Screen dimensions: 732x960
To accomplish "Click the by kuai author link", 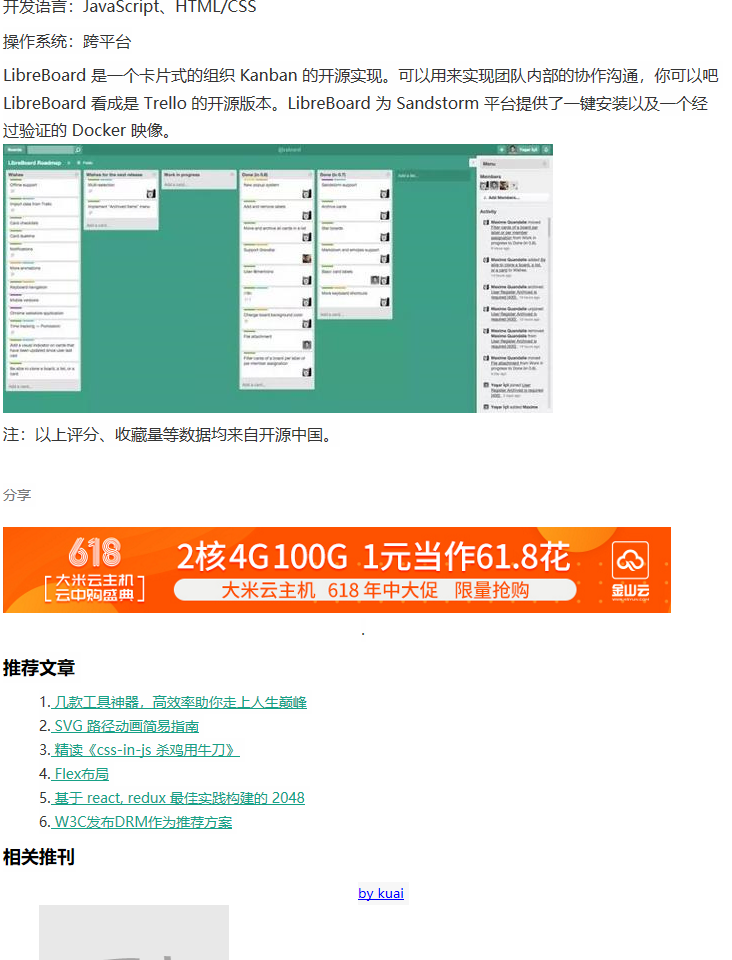I will click(381, 893).
